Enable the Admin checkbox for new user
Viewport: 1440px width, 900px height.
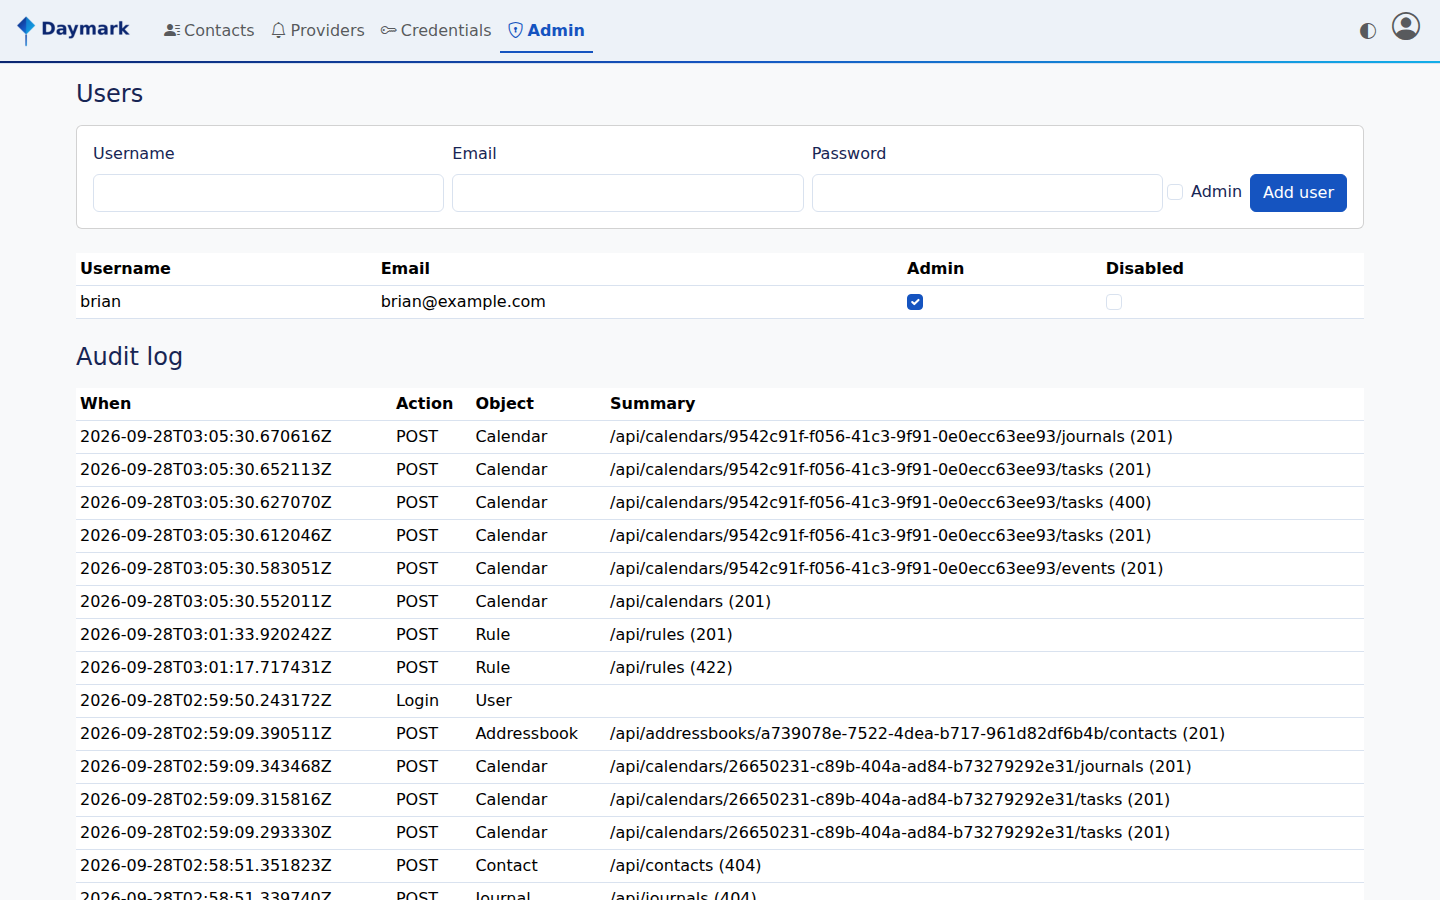coord(1175,192)
